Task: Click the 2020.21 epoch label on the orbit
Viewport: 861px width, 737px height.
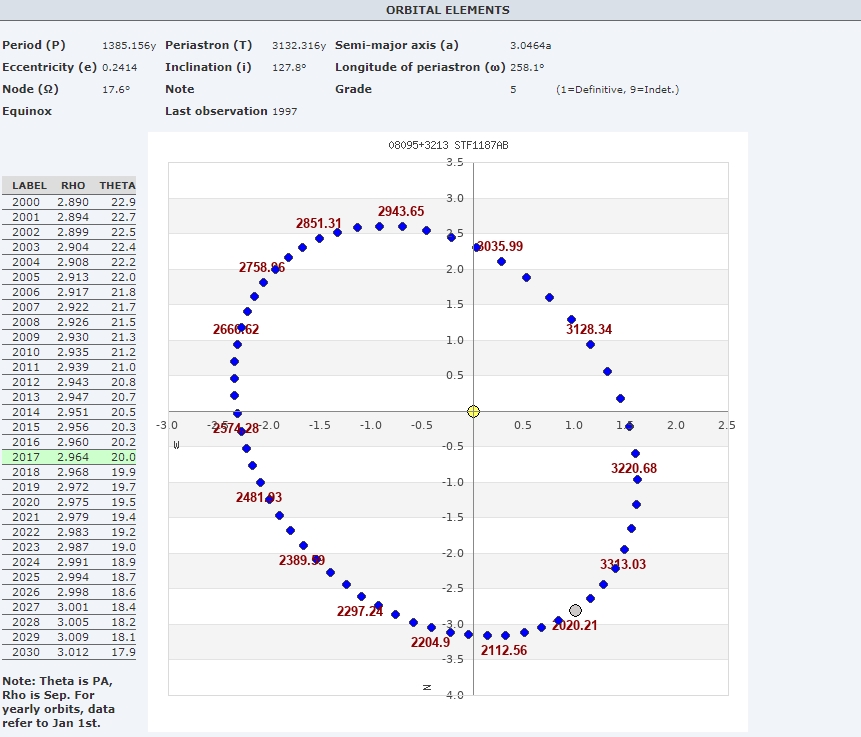Action: pyautogui.click(x=574, y=625)
